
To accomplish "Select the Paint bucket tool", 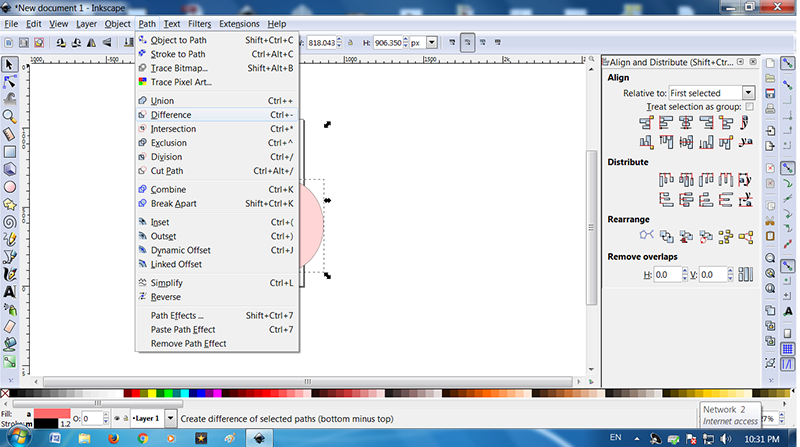I will coord(9,344).
